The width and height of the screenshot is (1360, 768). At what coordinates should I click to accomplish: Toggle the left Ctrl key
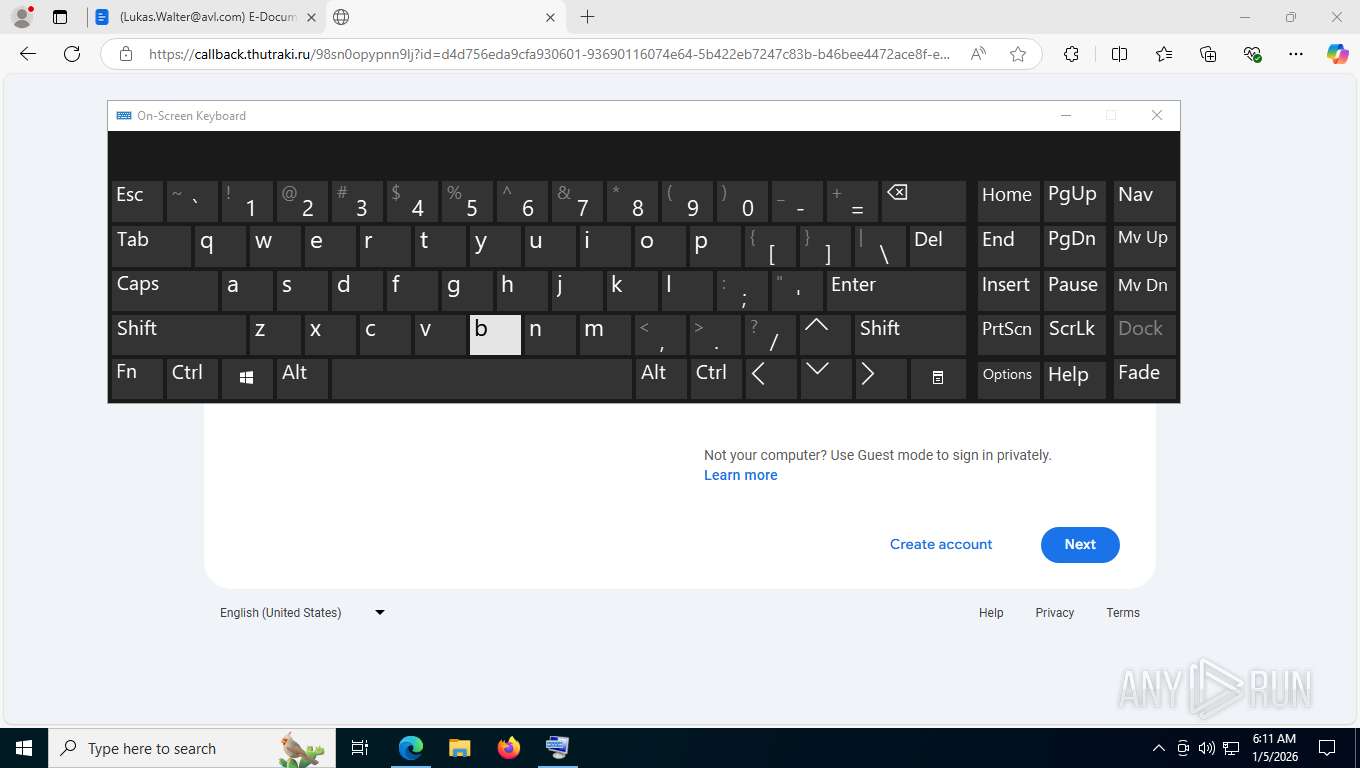point(192,378)
